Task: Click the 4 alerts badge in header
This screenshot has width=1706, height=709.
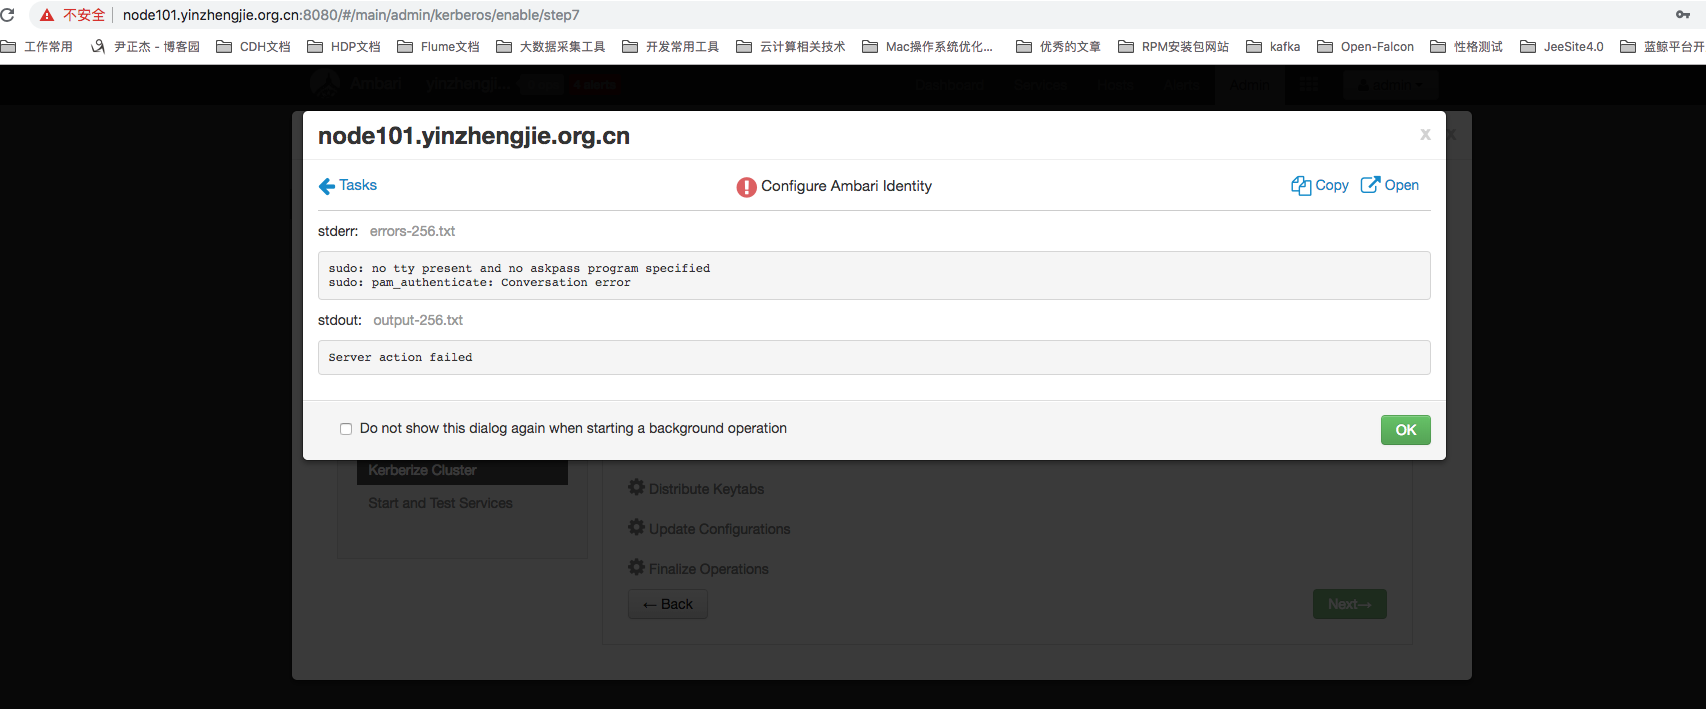Action: point(596,85)
